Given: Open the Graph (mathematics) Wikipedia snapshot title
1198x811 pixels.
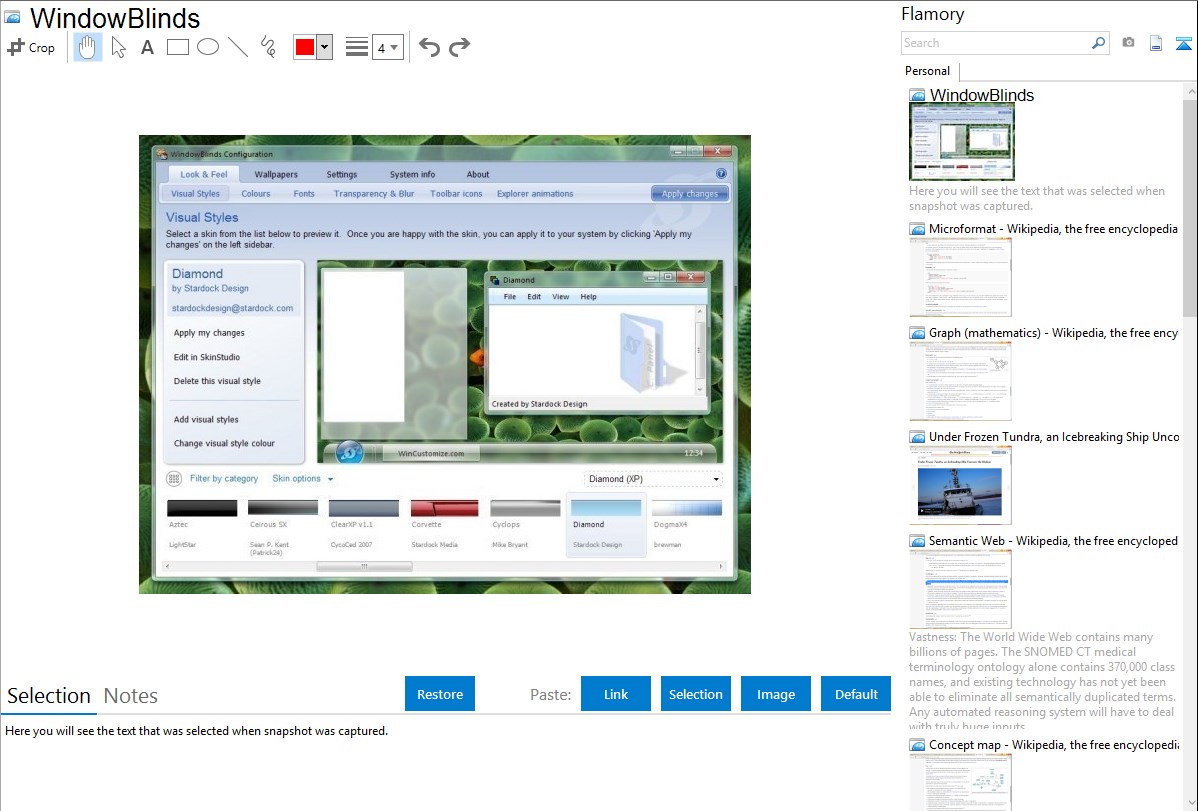Looking at the screenshot, I should [x=1053, y=333].
